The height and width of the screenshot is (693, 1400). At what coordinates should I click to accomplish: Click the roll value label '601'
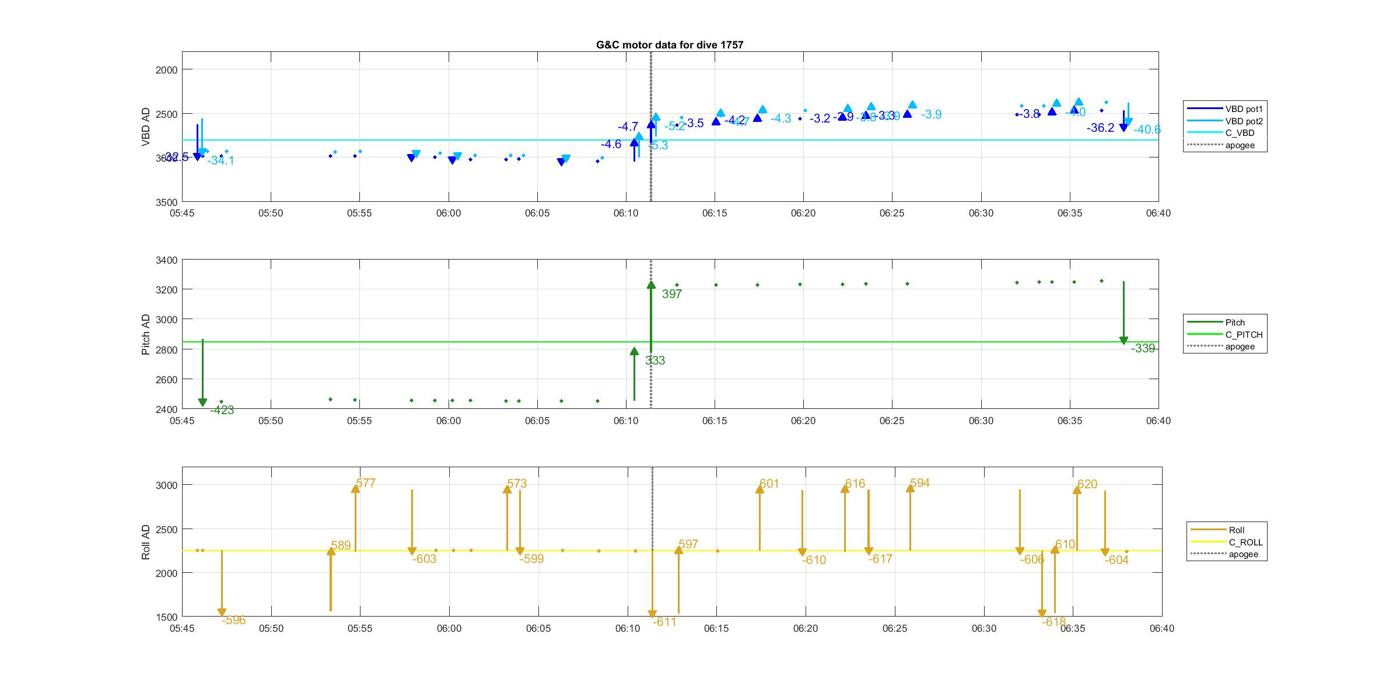pyautogui.click(x=769, y=484)
